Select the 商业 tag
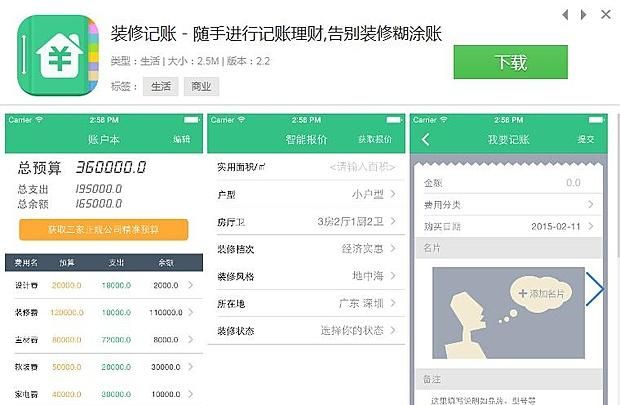The image size is (620, 405). pyautogui.click(x=201, y=86)
